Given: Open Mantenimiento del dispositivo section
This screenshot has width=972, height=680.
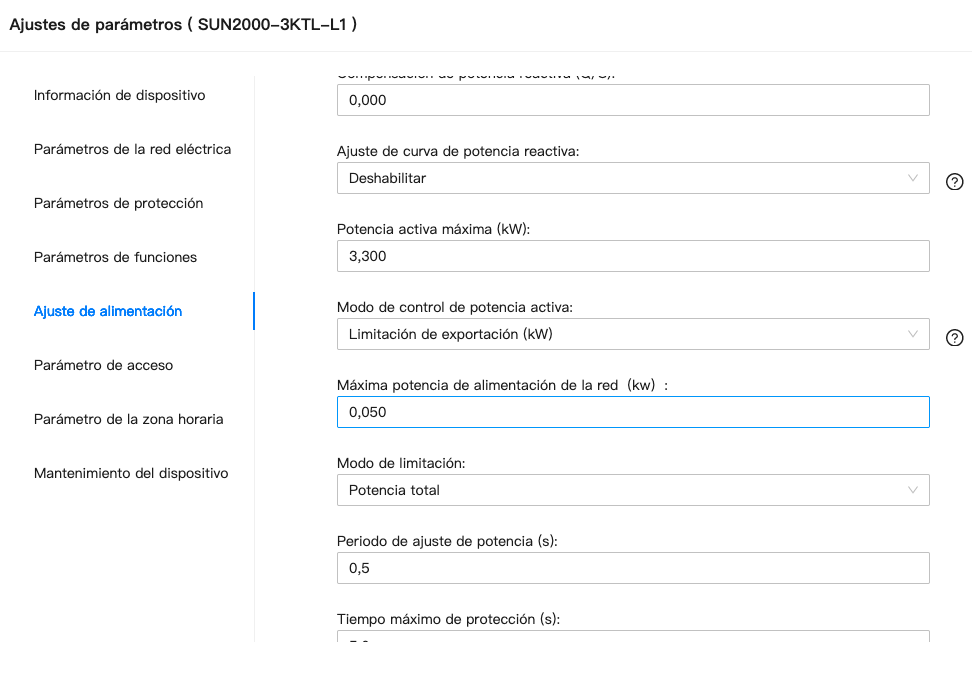Looking at the screenshot, I should pos(131,473).
